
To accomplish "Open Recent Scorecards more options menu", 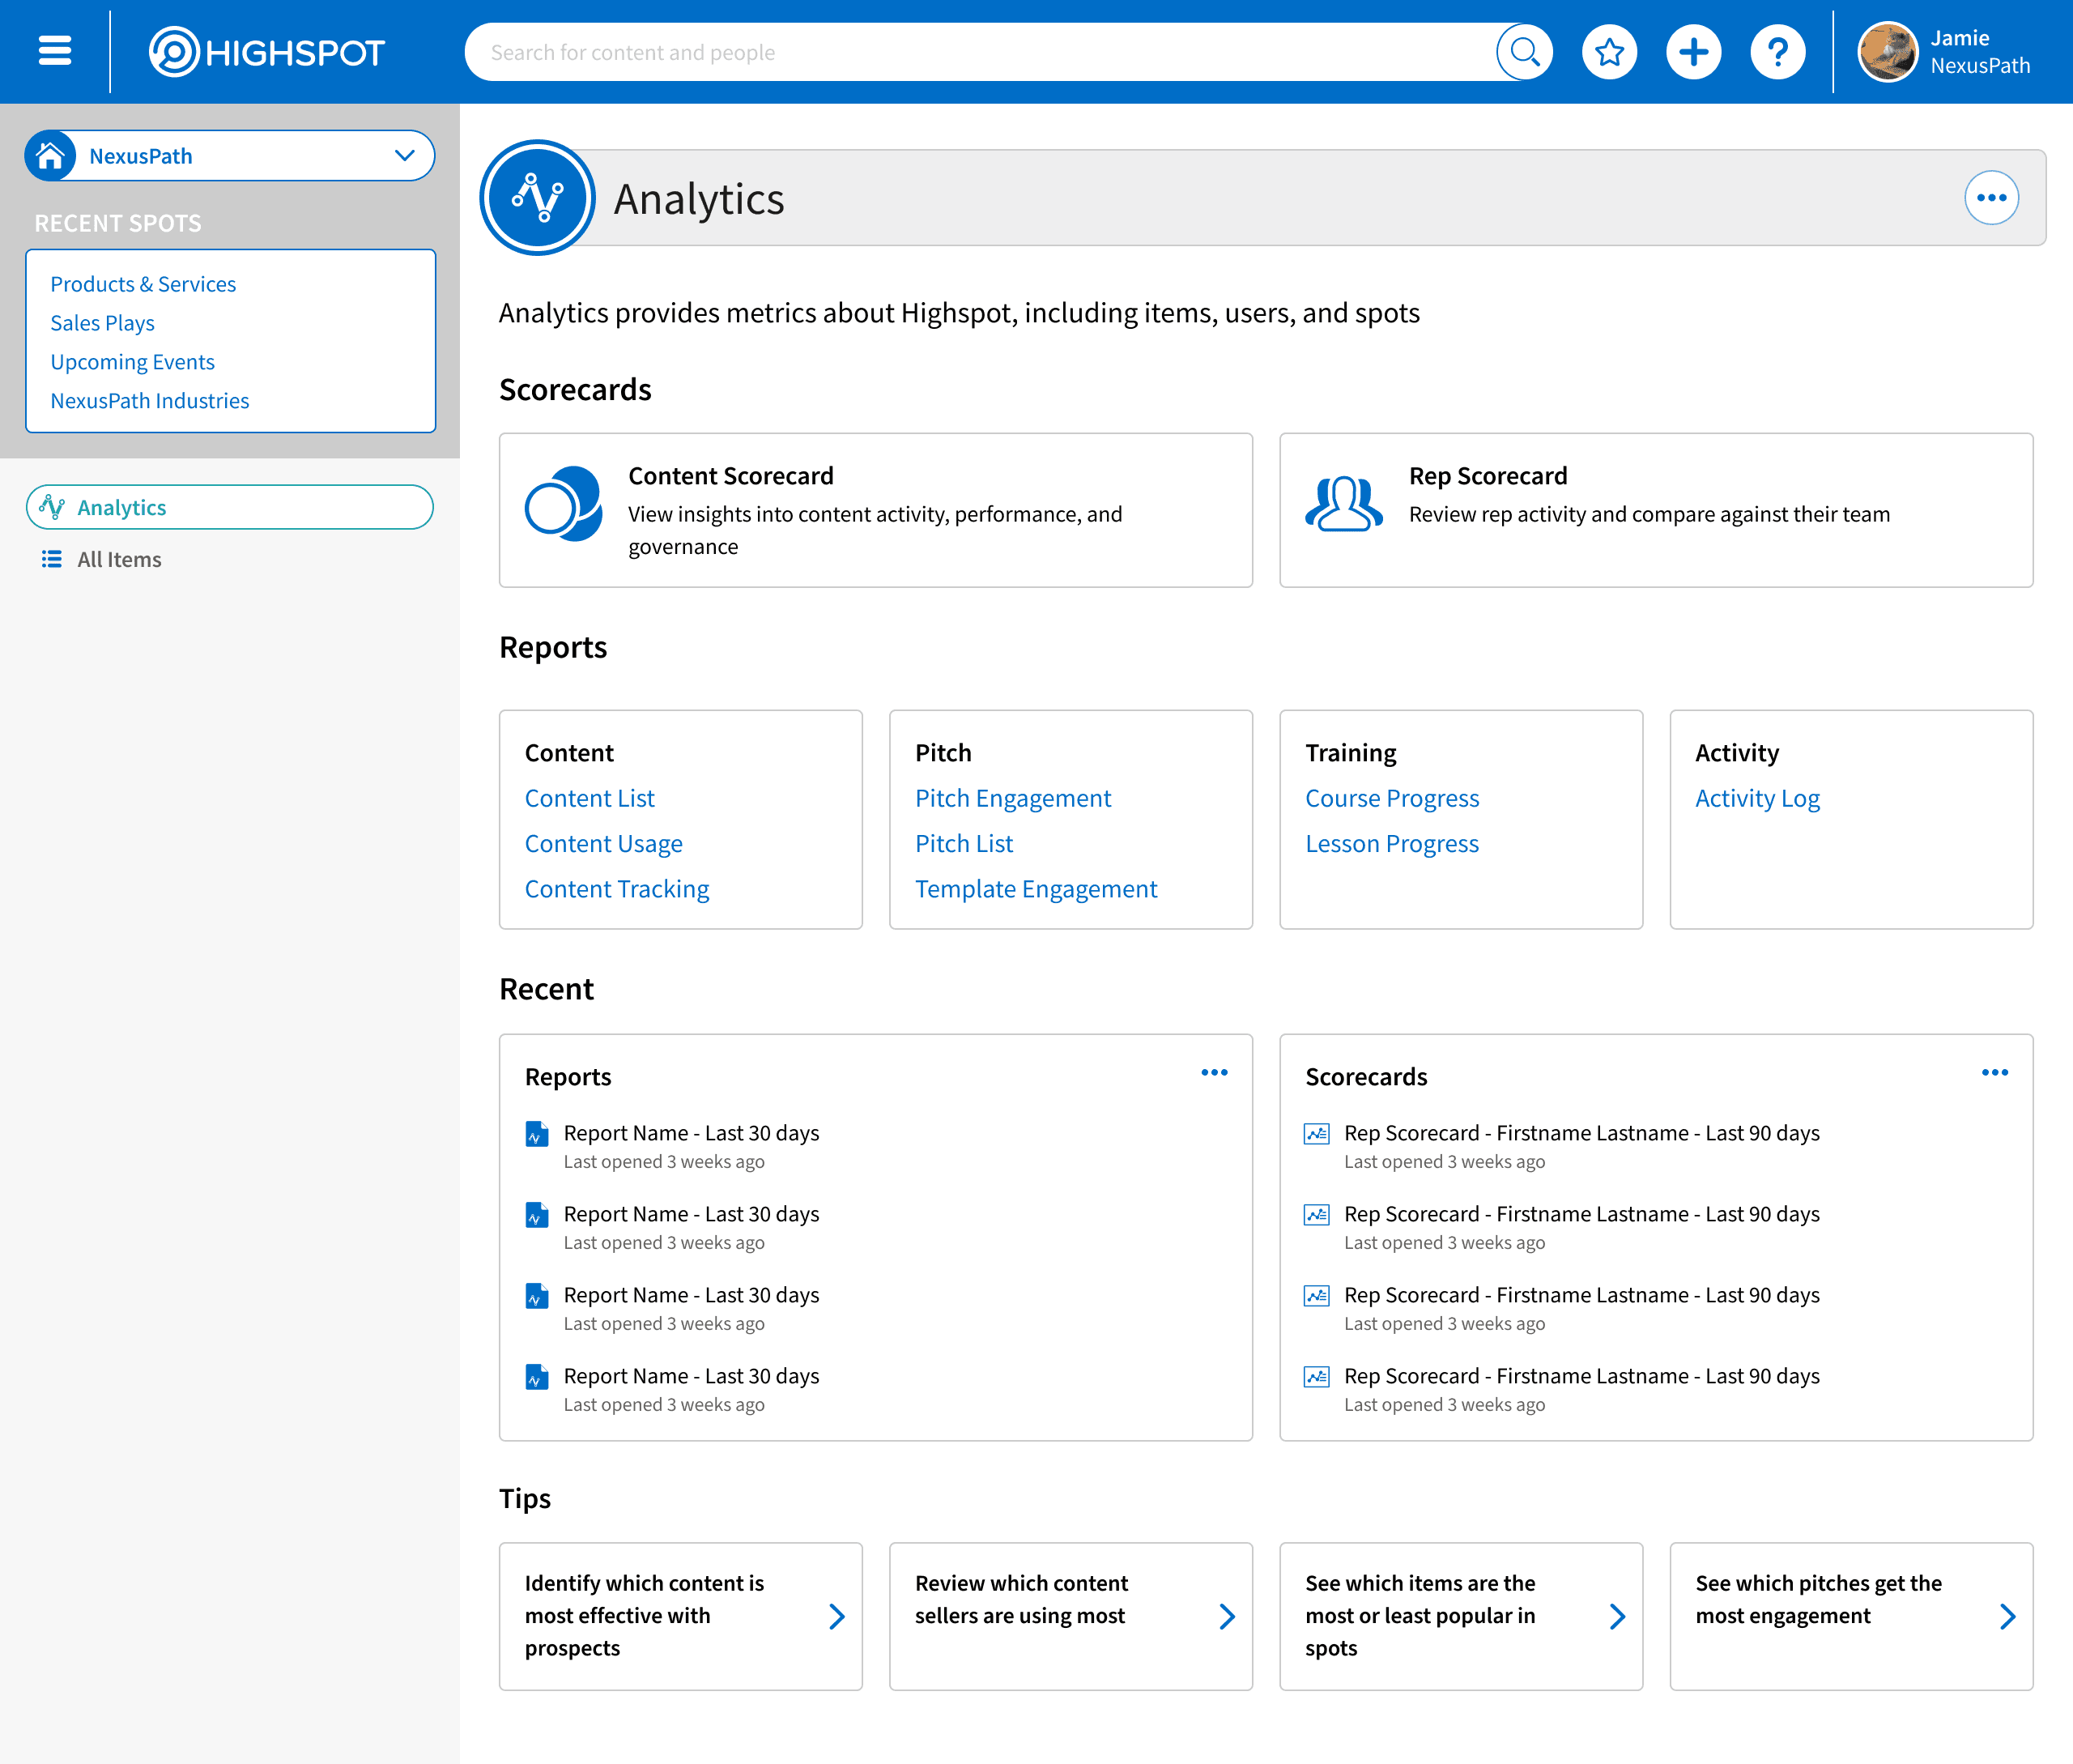I will [1995, 1073].
